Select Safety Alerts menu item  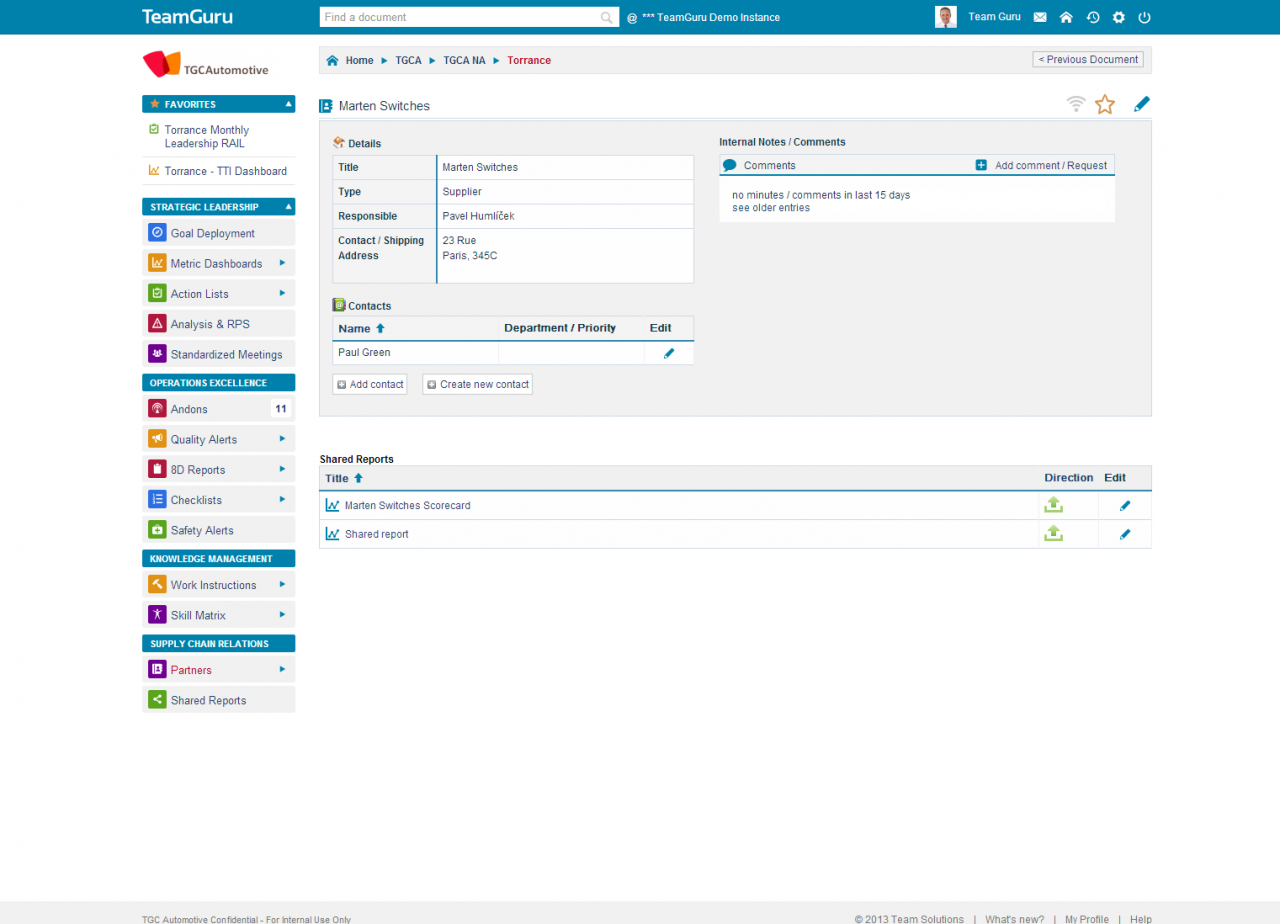201,530
